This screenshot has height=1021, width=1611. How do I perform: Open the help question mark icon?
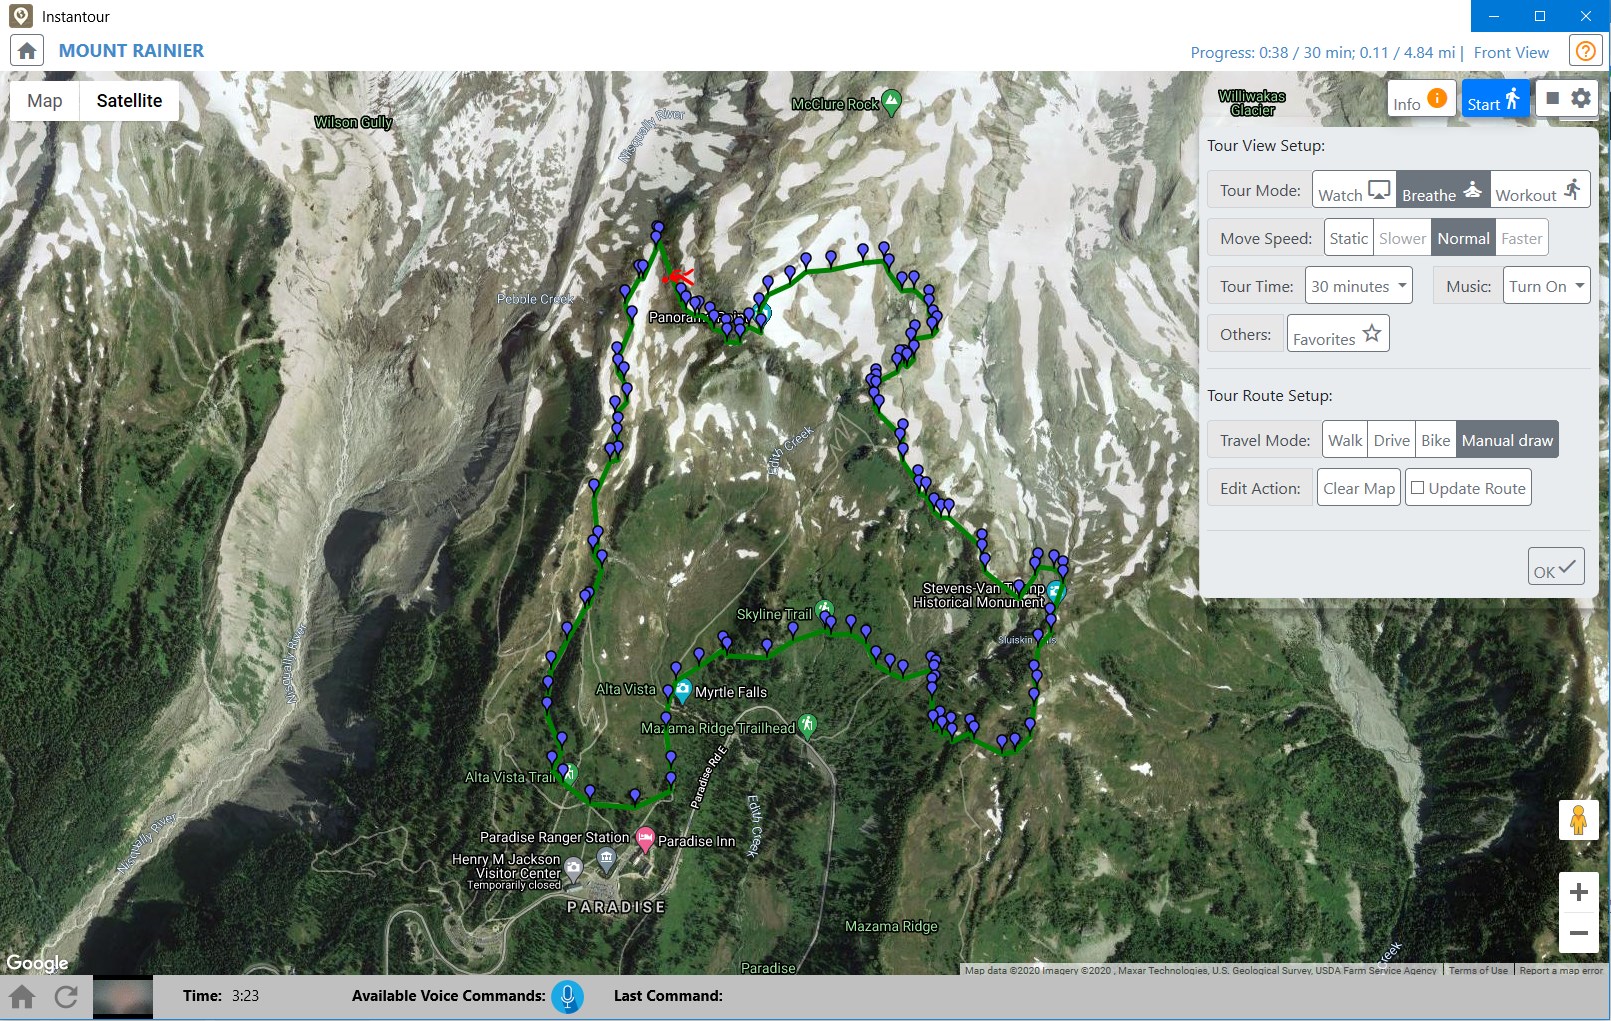tap(1585, 51)
